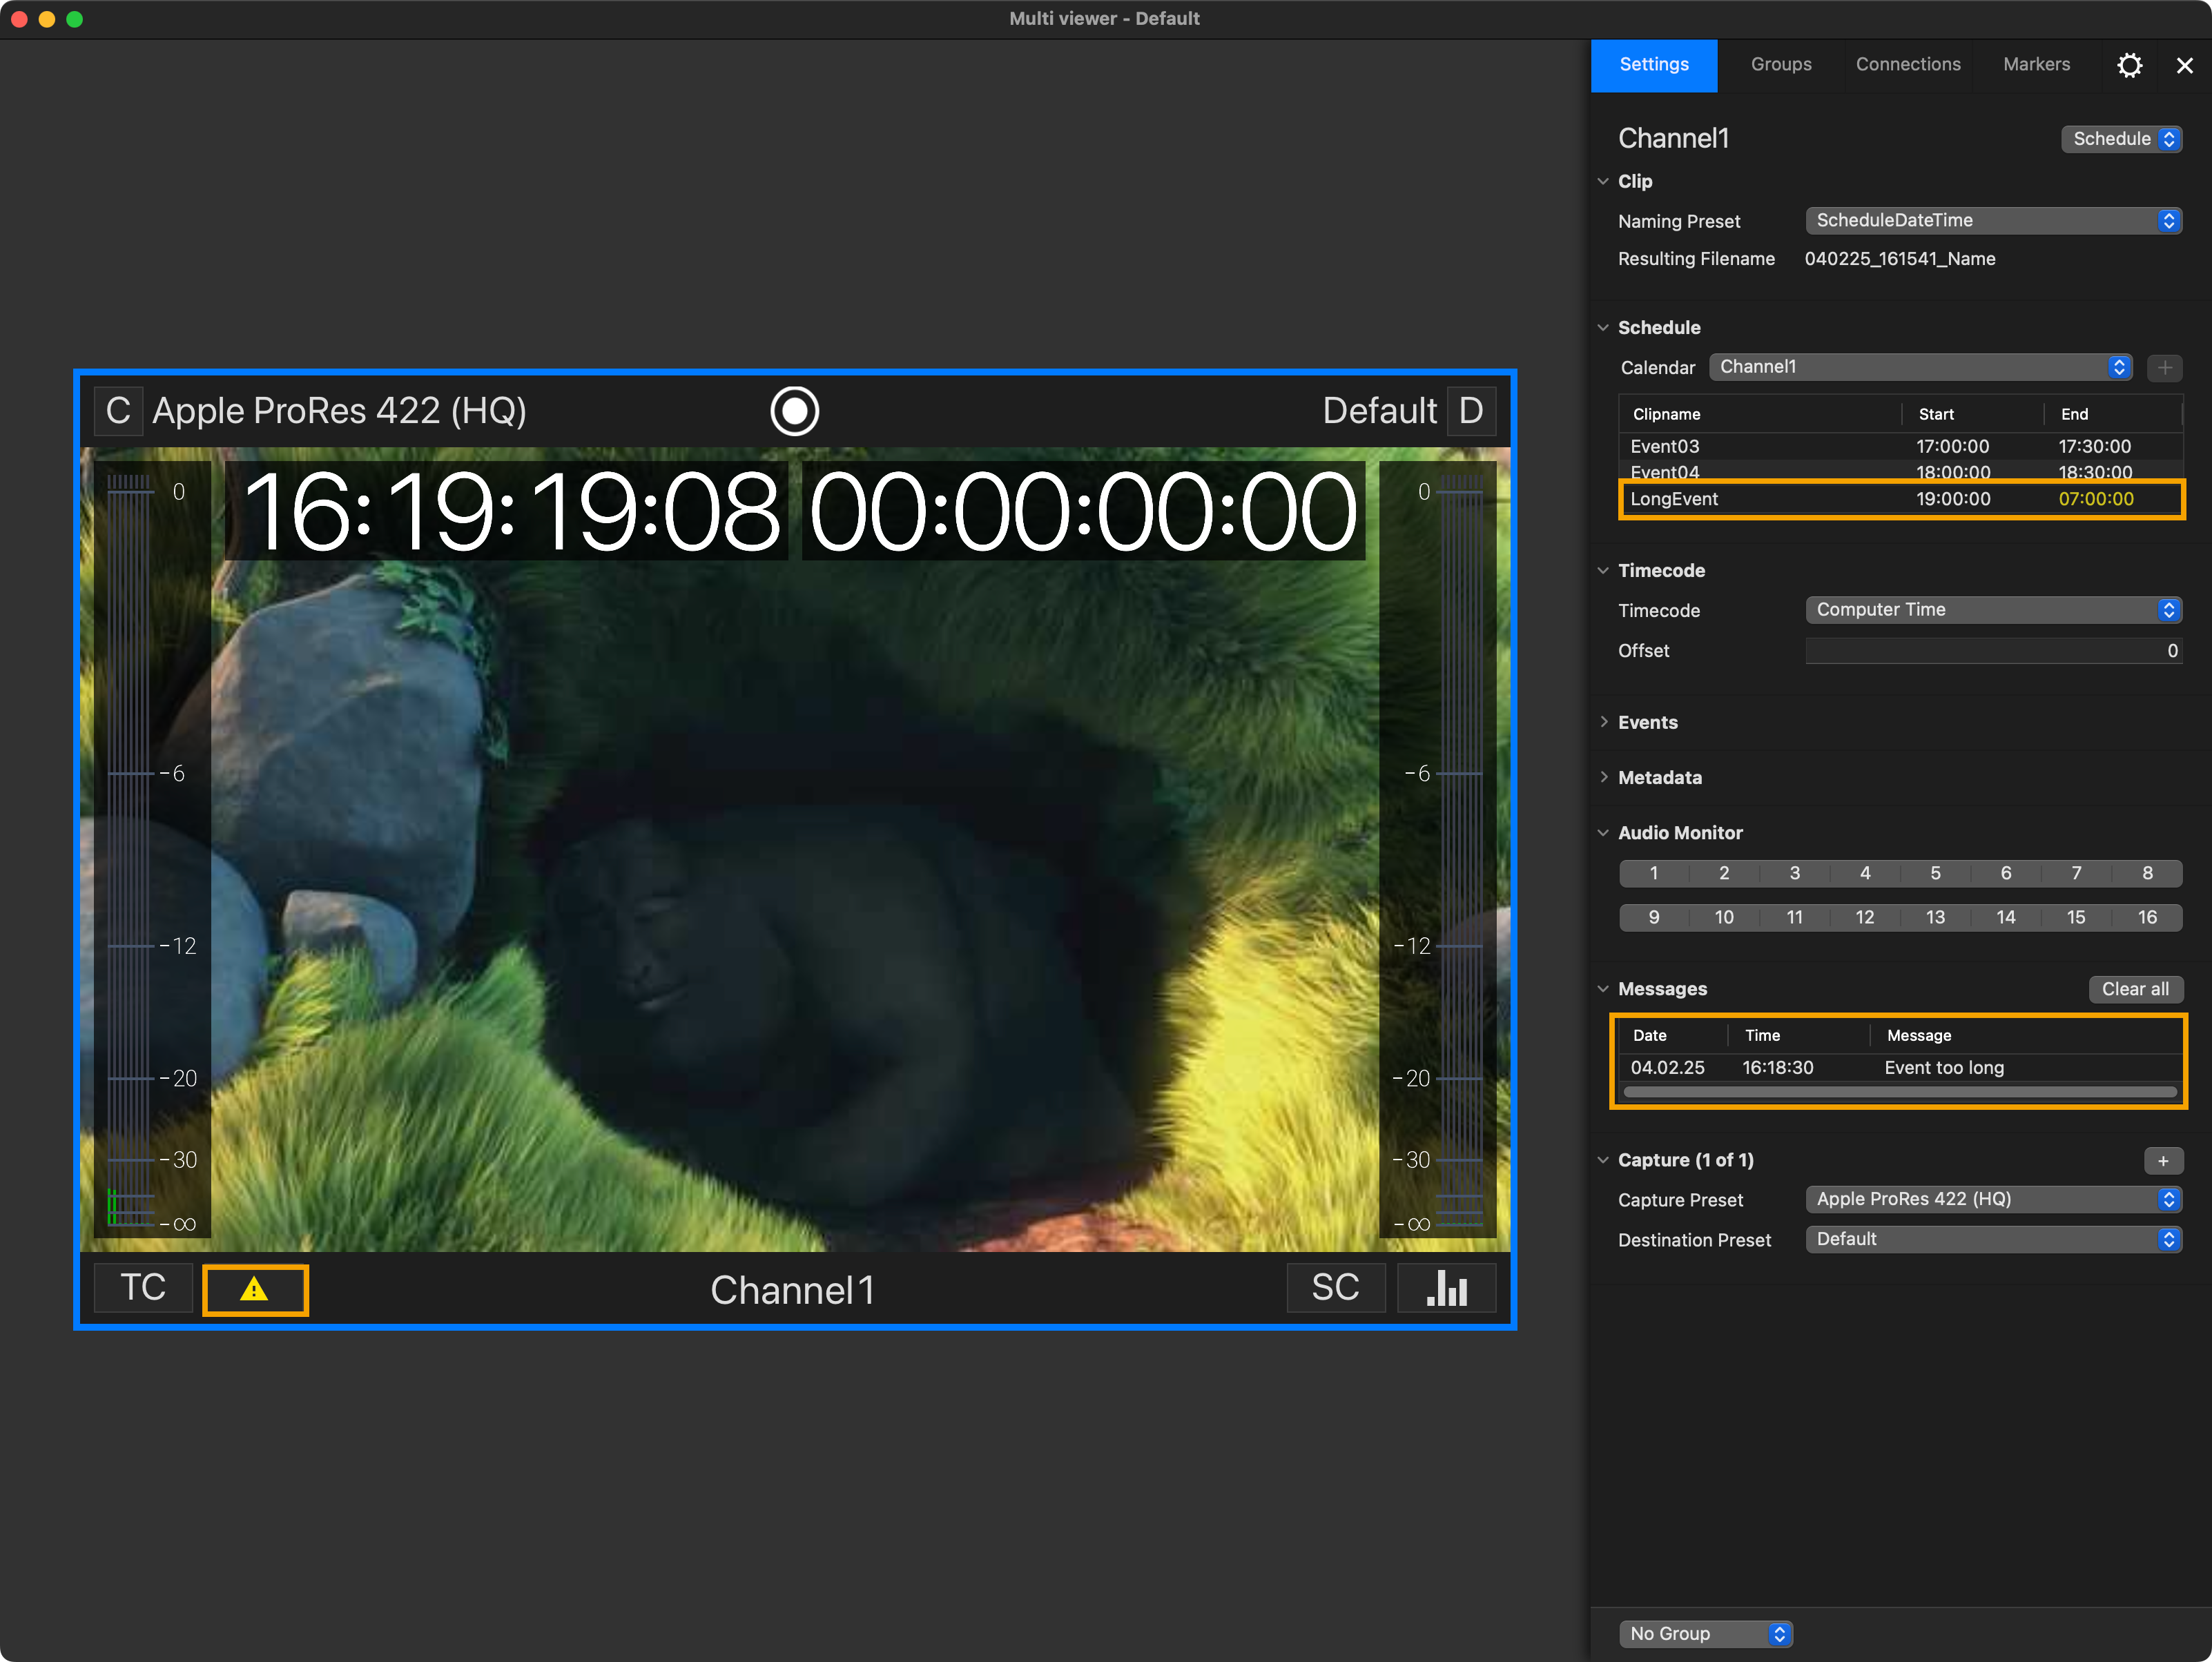Sort schedule by Start column header
This screenshot has width=2212, height=1662.
[x=1972, y=414]
